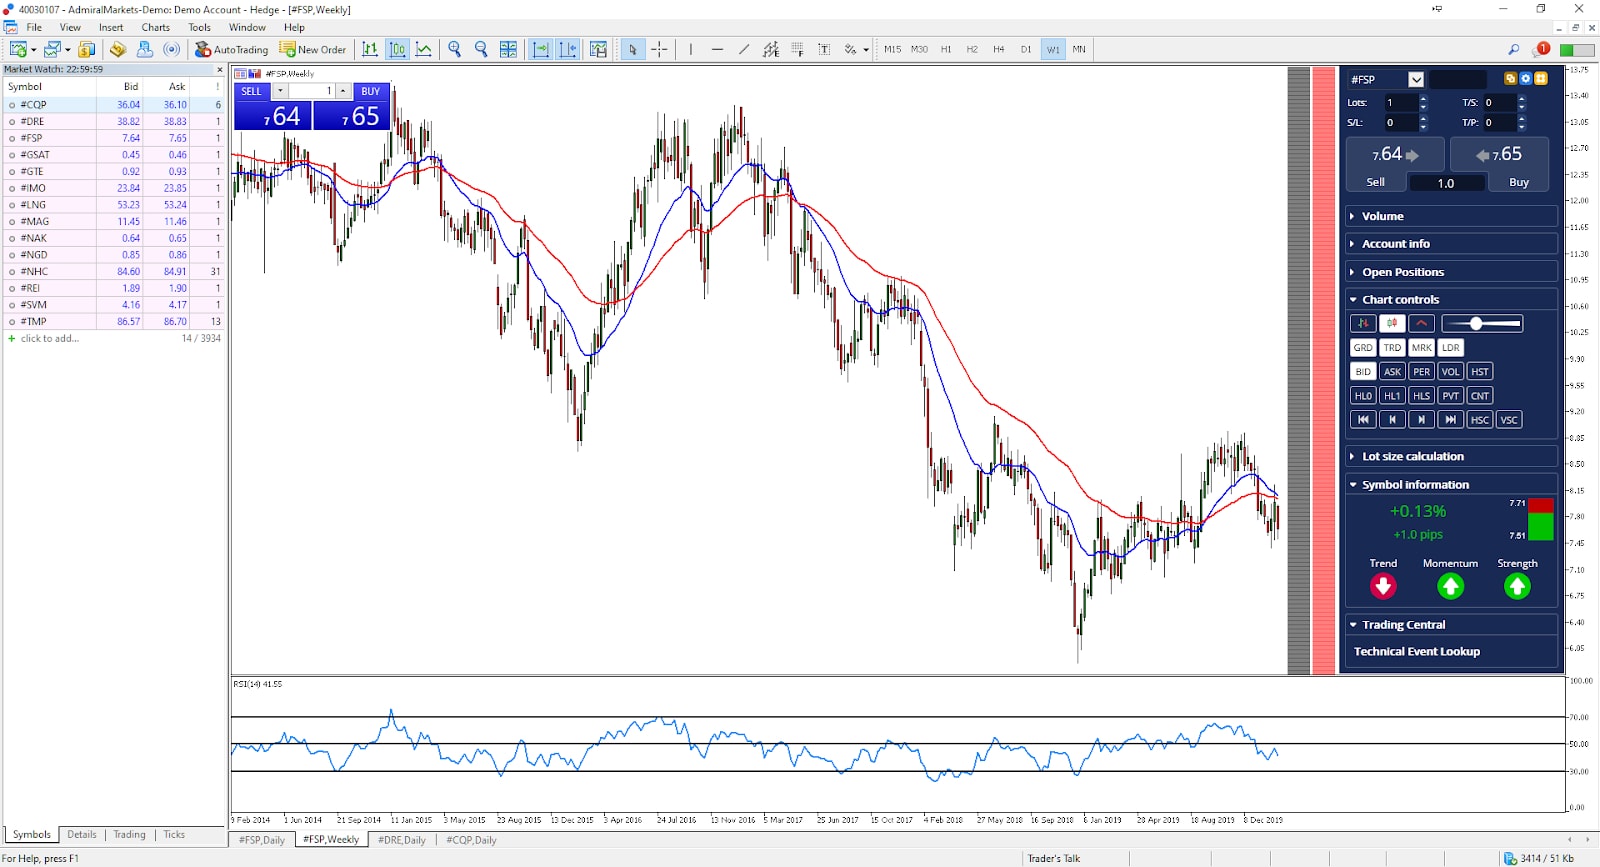Collapse the Trading Central section
The width and height of the screenshot is (1600, 867).
(1451, 624)
